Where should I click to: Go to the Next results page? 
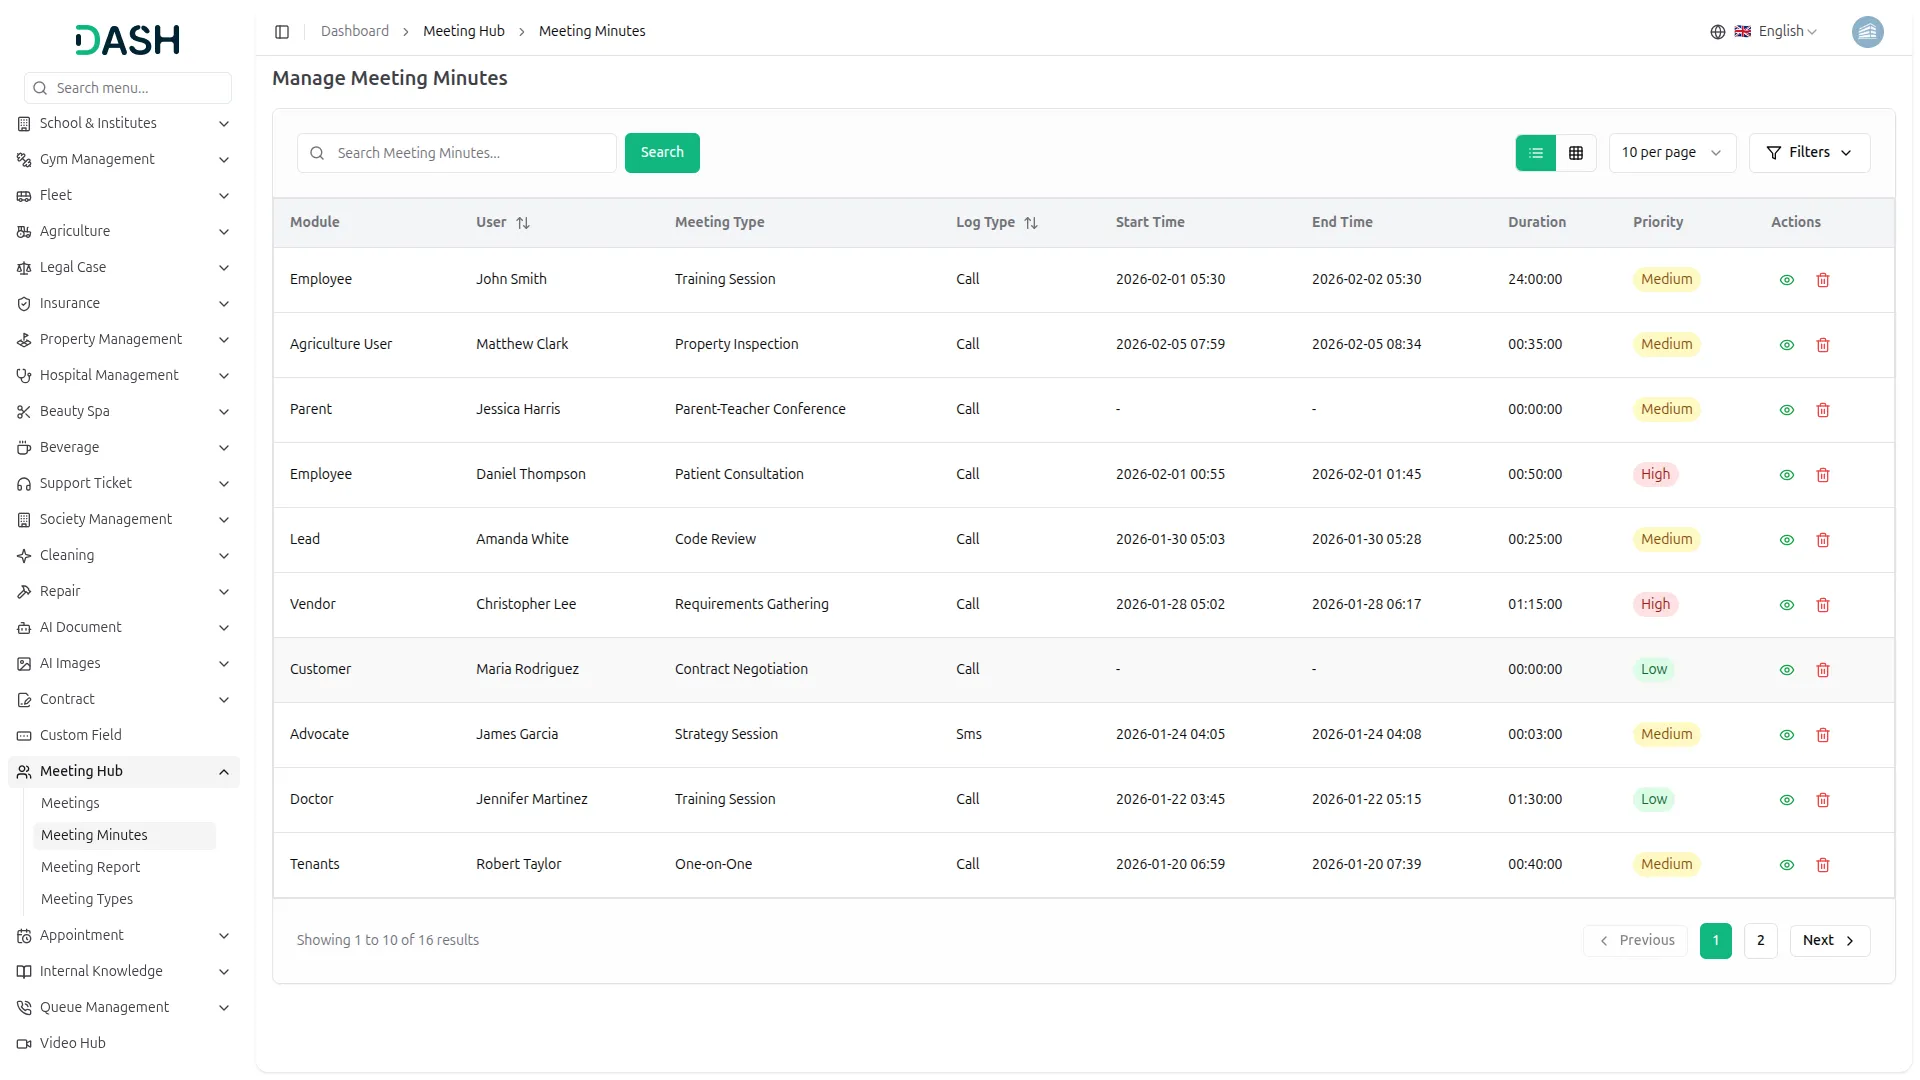point(1829,941)
